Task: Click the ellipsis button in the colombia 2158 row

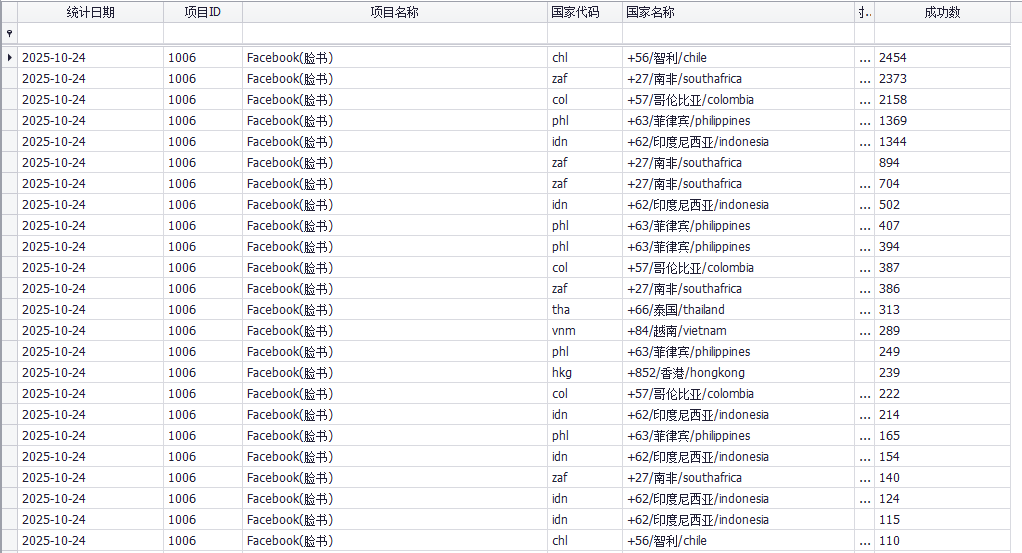Action: (x=864, y=100)
